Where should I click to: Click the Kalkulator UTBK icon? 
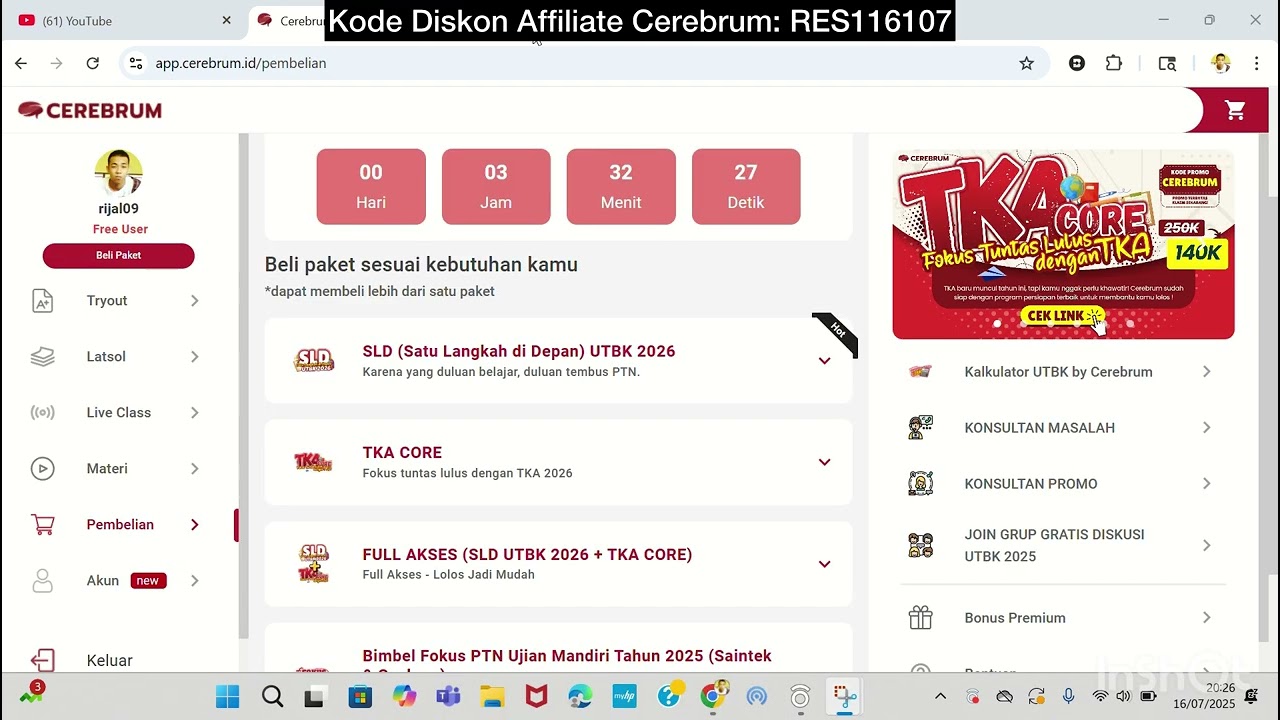pyautogui.click(x=920, y=372)
